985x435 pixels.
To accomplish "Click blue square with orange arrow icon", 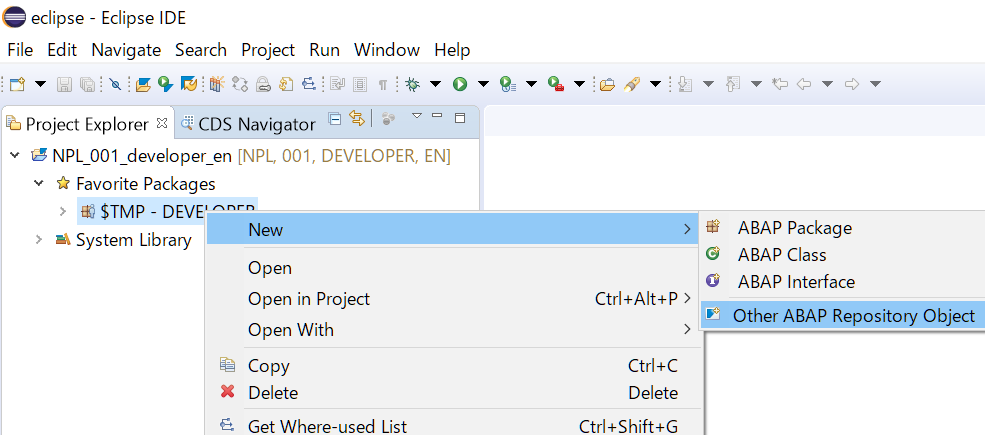I will pyautogui.click(x=189, y=84).
